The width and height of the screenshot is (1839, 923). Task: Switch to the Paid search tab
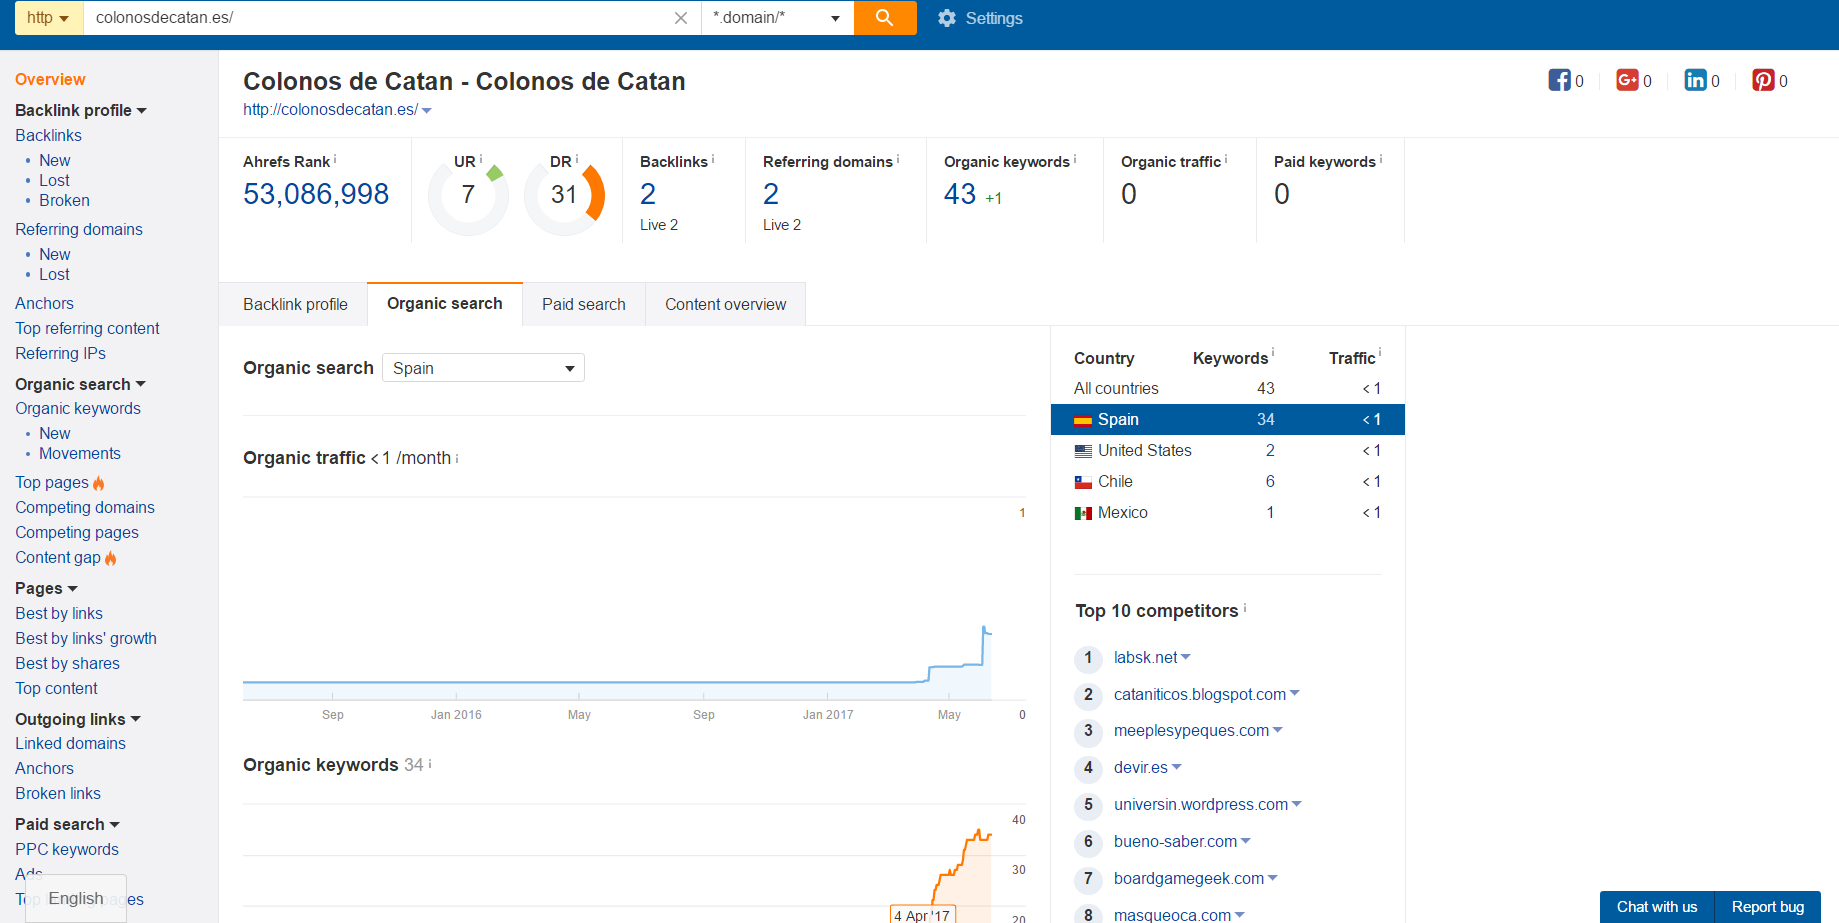584,304
